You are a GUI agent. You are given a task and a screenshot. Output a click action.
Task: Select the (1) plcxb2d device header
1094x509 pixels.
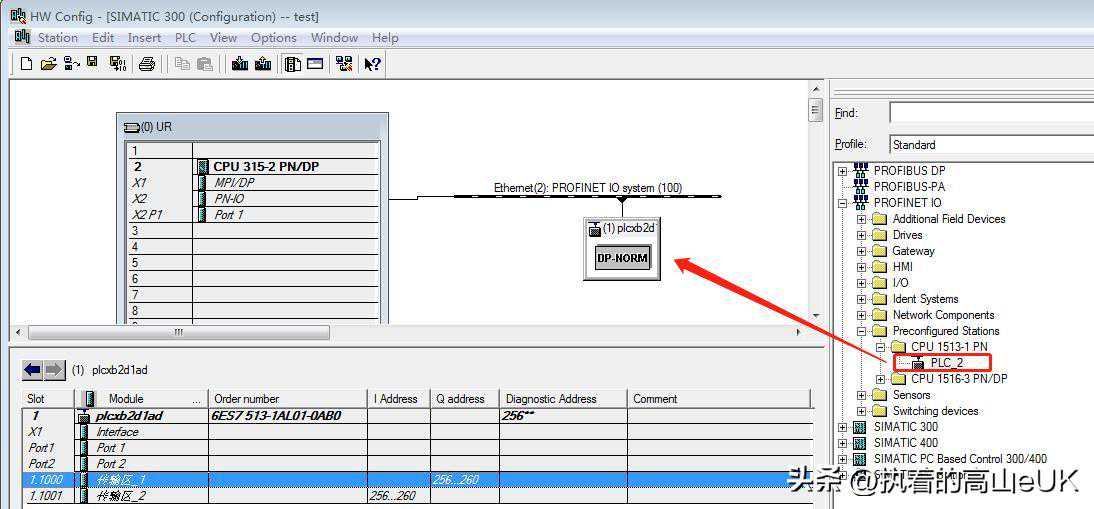623,228
